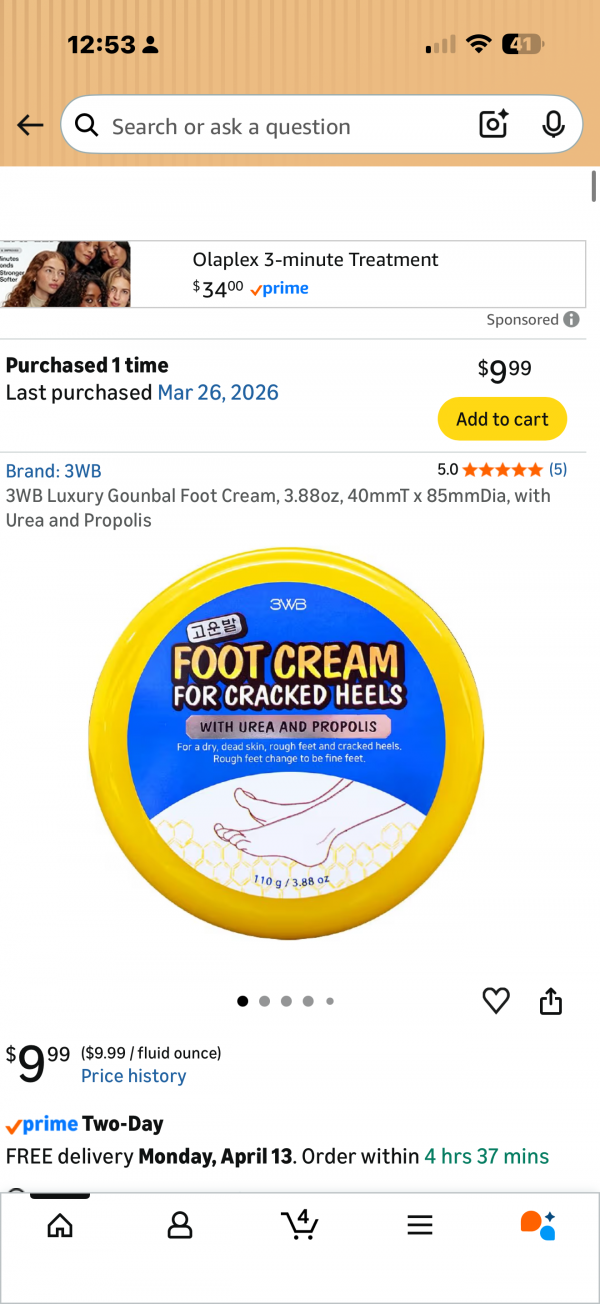Select the second image carousel dot
Viewport: 600px width, 1304px height.
264,1001
